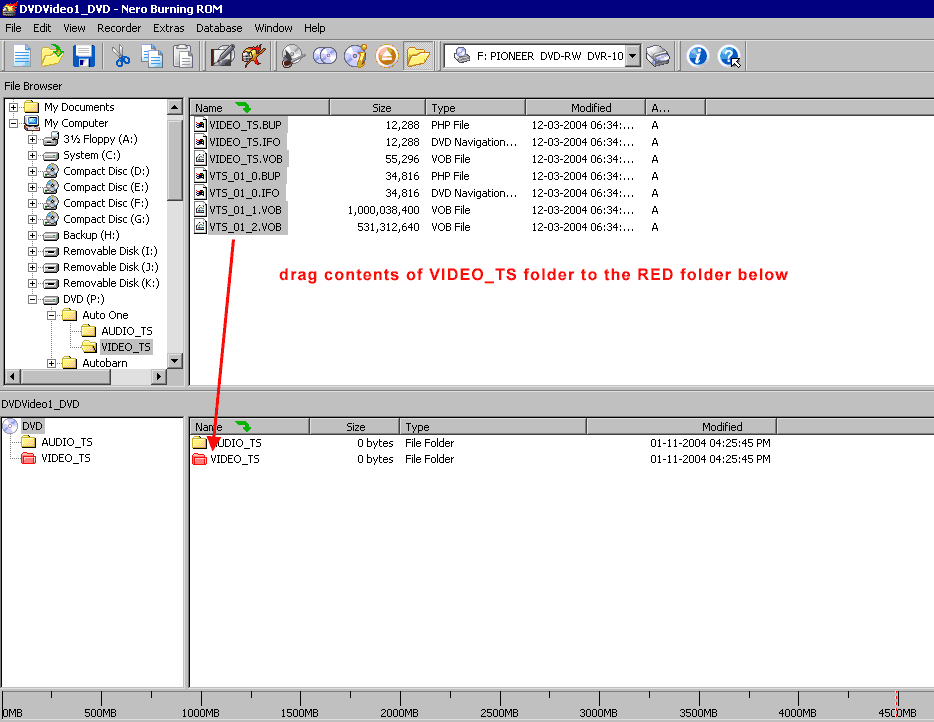Image resolution: width=934 pixels, height=722 pixels.
Task: Collapse the My Computer tree node
Action: [13, 123]
